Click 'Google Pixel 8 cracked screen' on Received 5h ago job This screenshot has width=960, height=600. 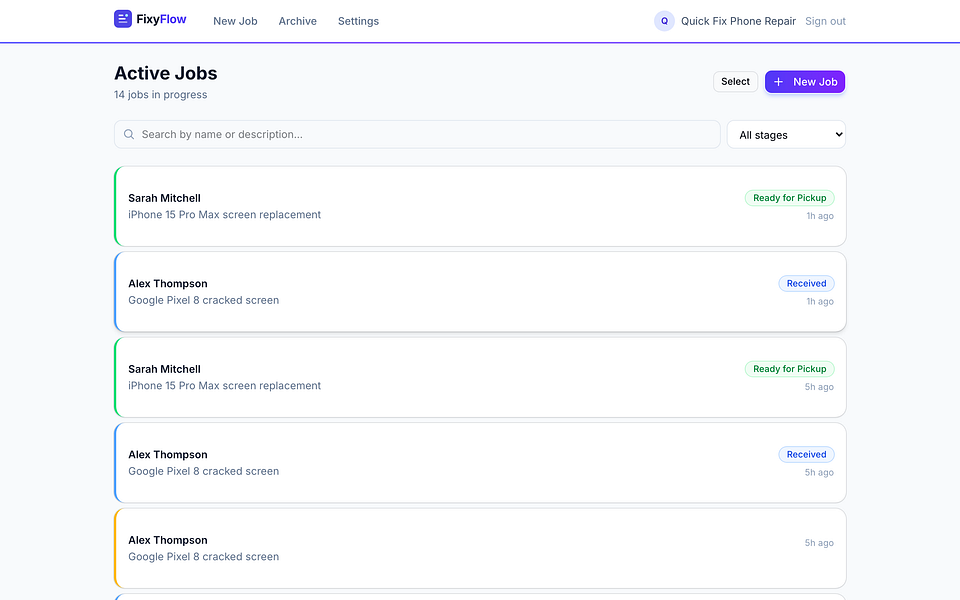point(203,471)
